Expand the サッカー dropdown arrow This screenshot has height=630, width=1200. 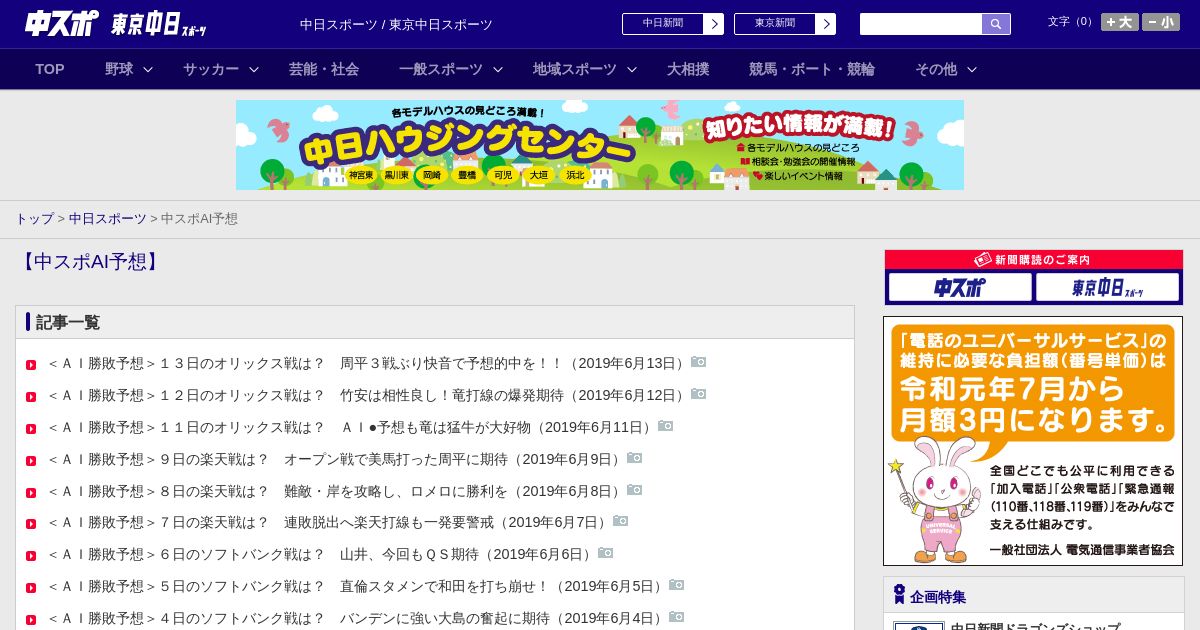254,69
